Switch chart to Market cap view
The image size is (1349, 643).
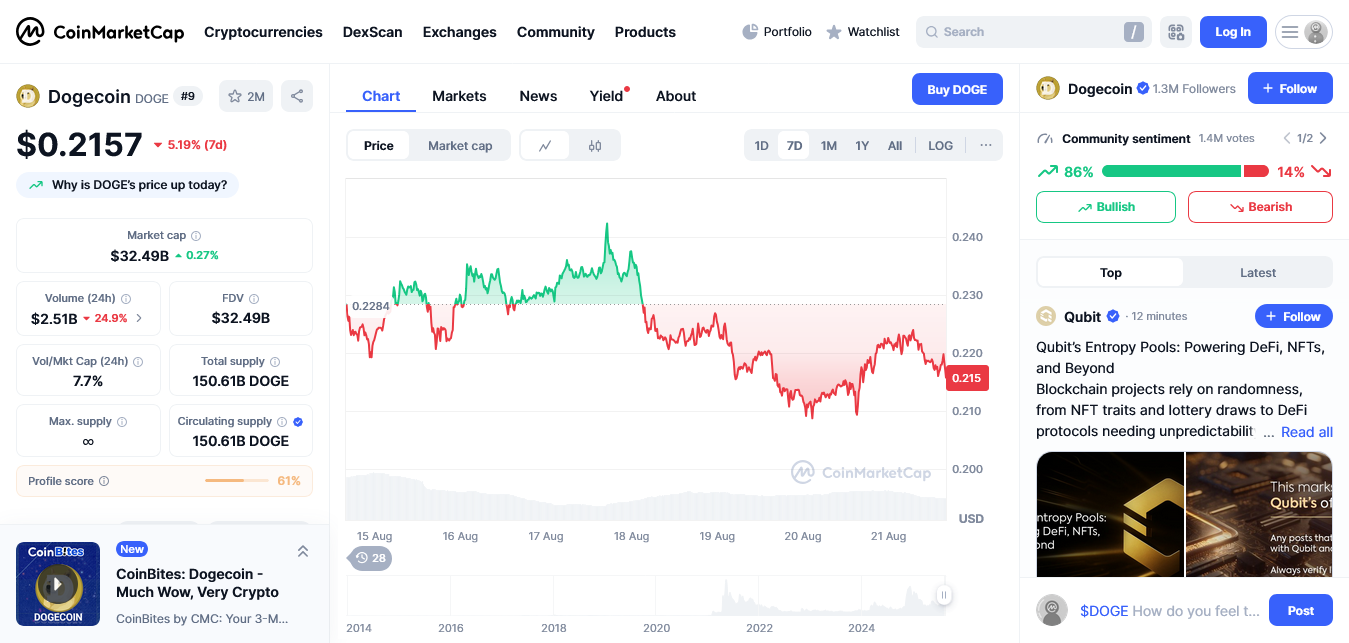click(x=460, y=146)
